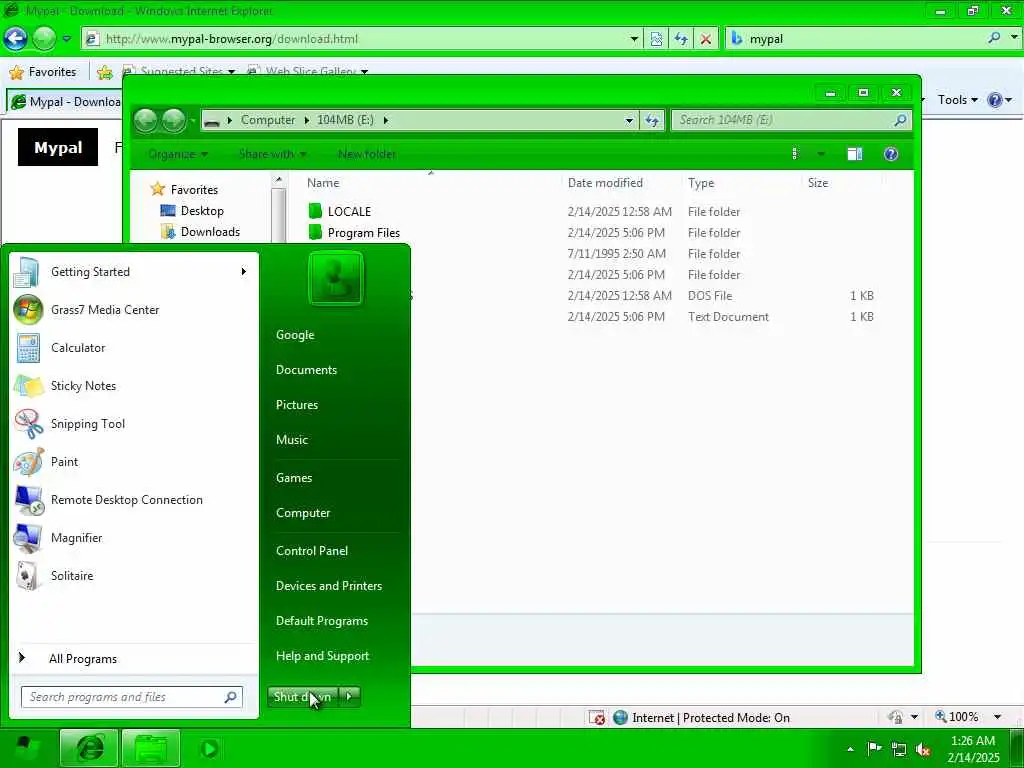Open Computer from Start menu

tap(303, 513)
